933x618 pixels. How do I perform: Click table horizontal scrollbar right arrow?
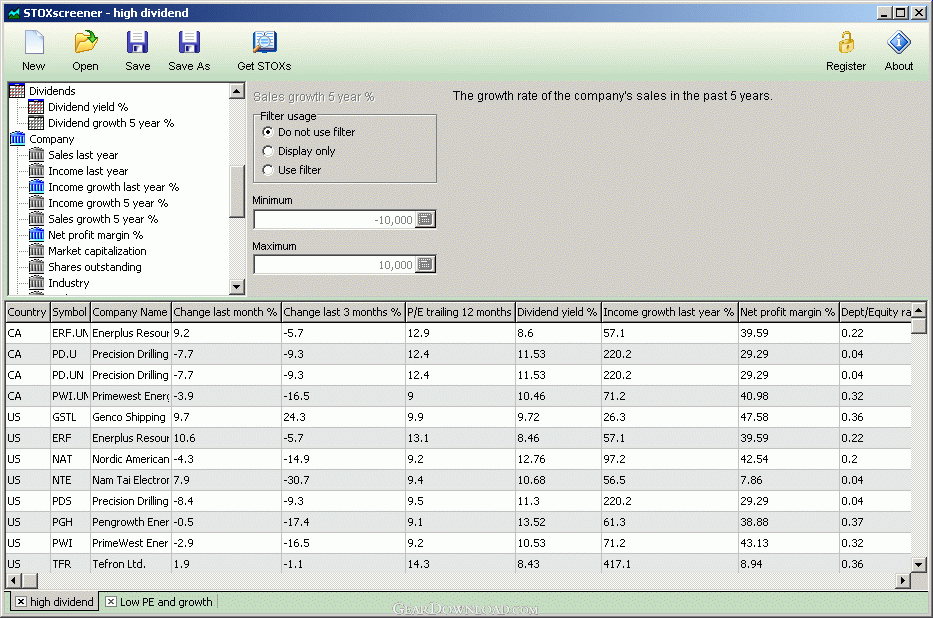(903, 581)
